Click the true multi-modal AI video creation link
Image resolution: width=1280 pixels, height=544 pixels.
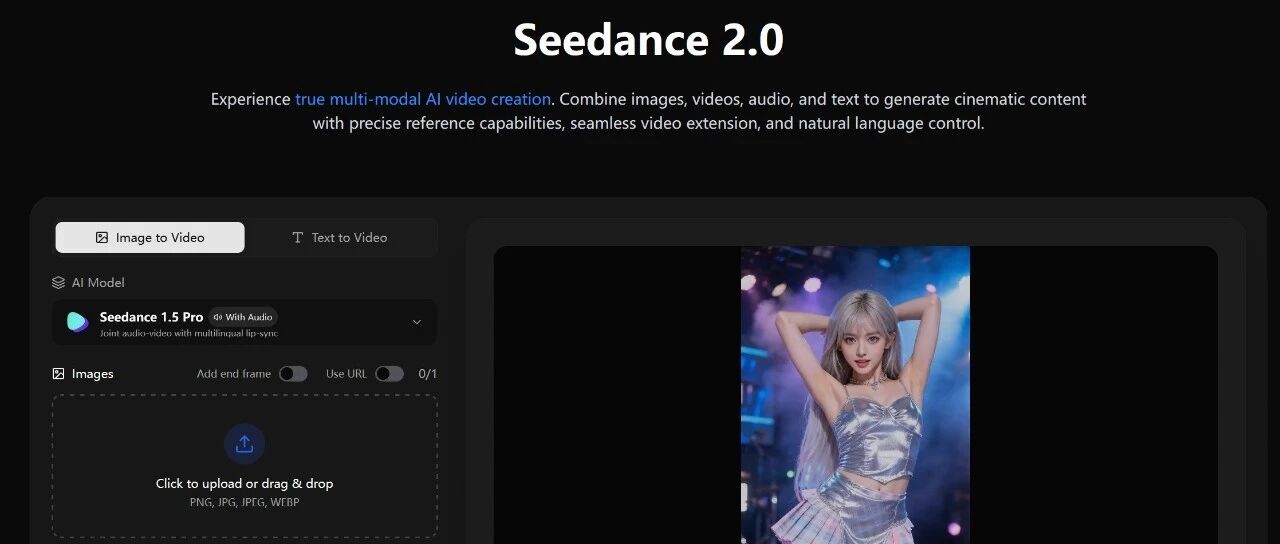[x=423, y=99]
